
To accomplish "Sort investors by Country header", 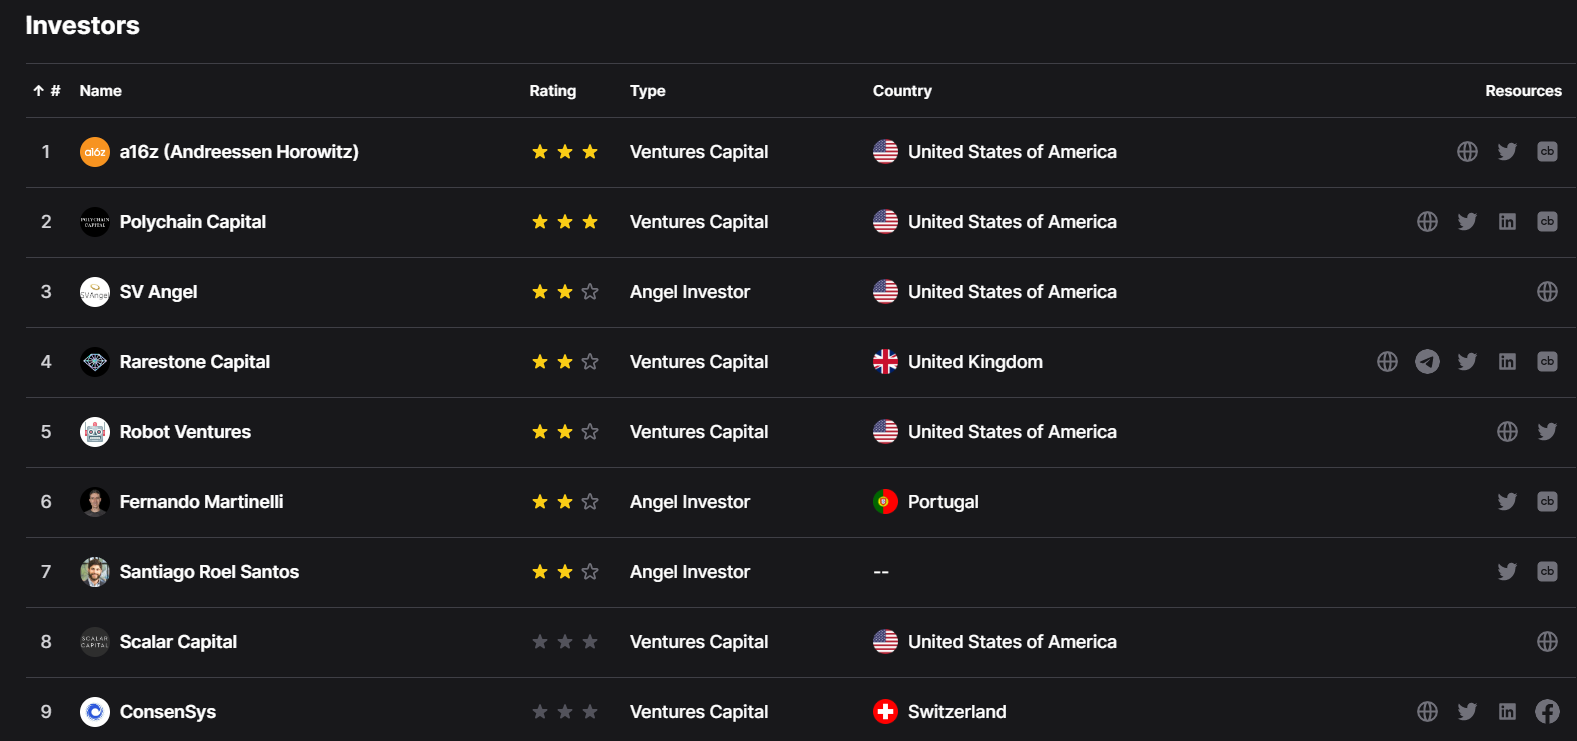I will coord(902,91).
